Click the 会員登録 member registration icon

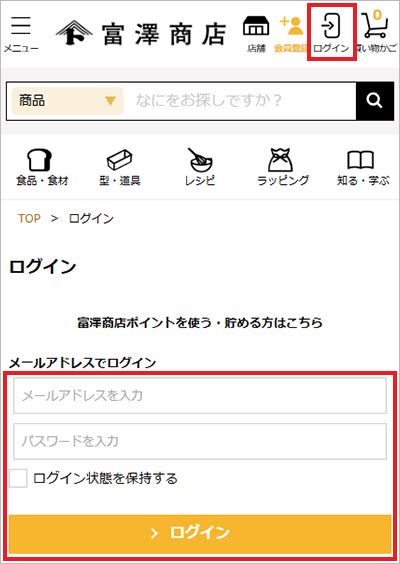click(291, 34)
